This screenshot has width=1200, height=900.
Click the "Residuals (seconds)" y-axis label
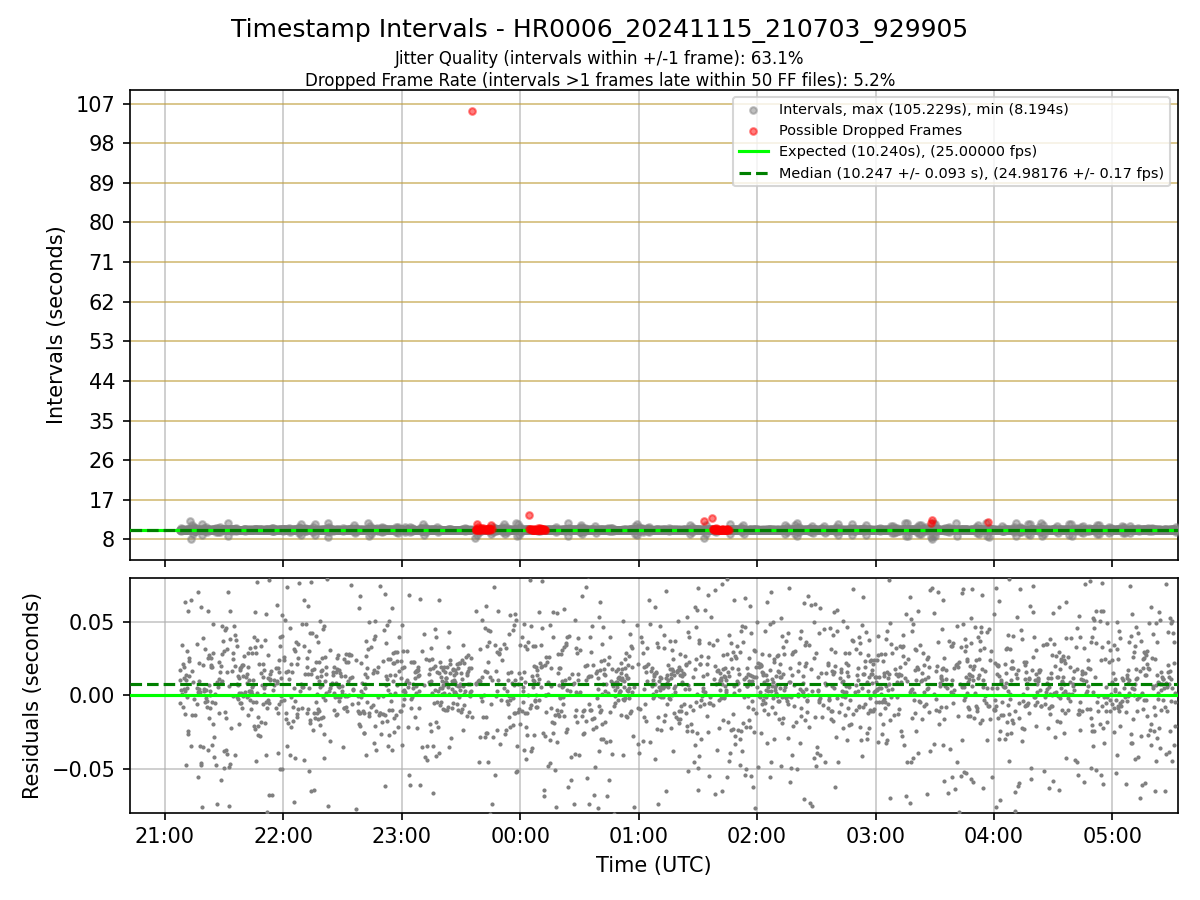point(32,696)
